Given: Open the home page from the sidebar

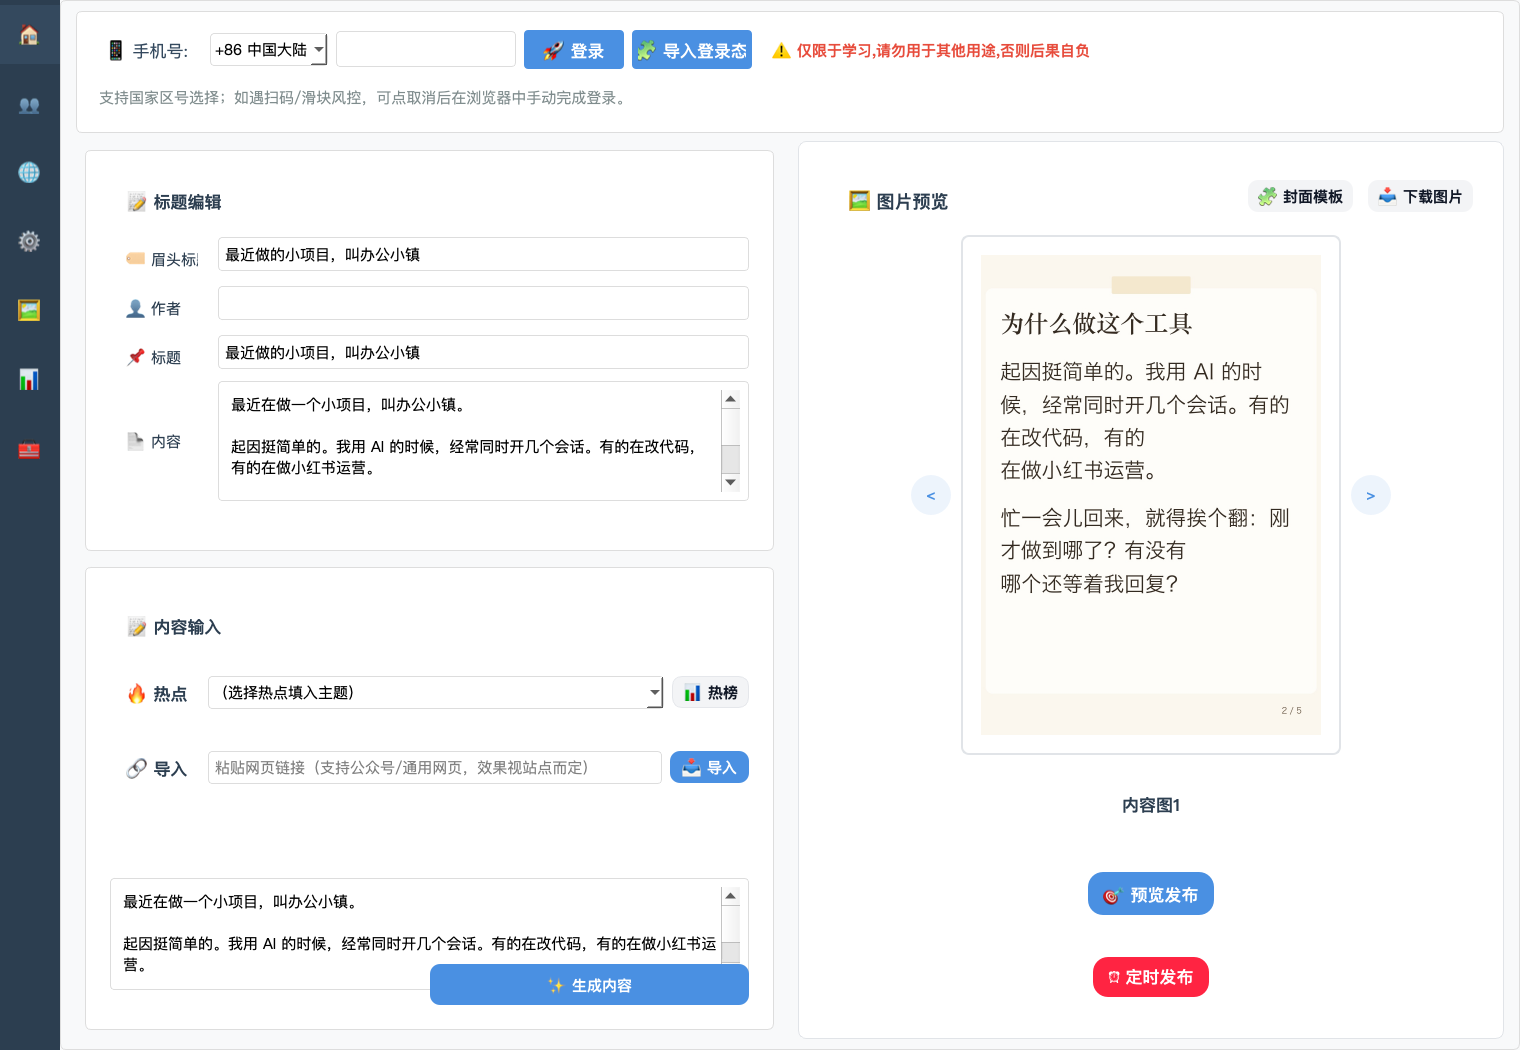Looking at the screenshot, I should (x=29, y=35).
